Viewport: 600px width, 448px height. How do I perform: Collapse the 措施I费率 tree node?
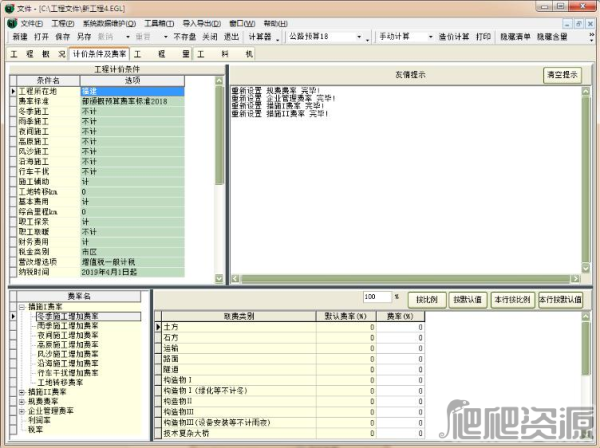point(22,307)
